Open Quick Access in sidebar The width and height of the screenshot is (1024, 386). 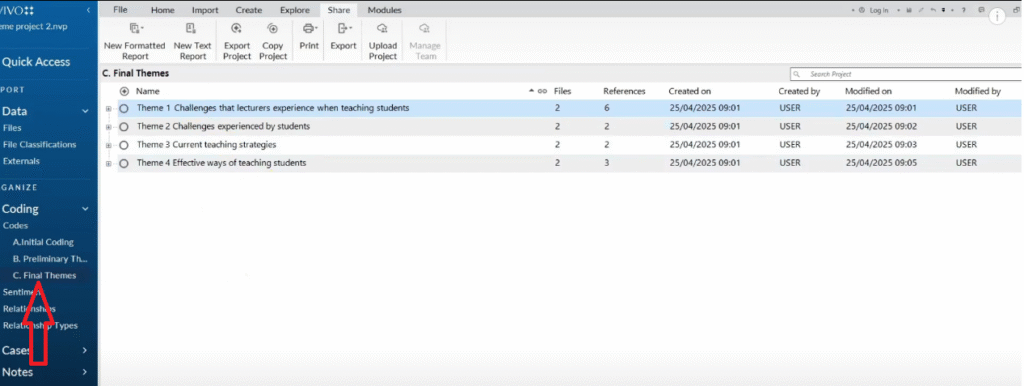[x=36, y=62]
